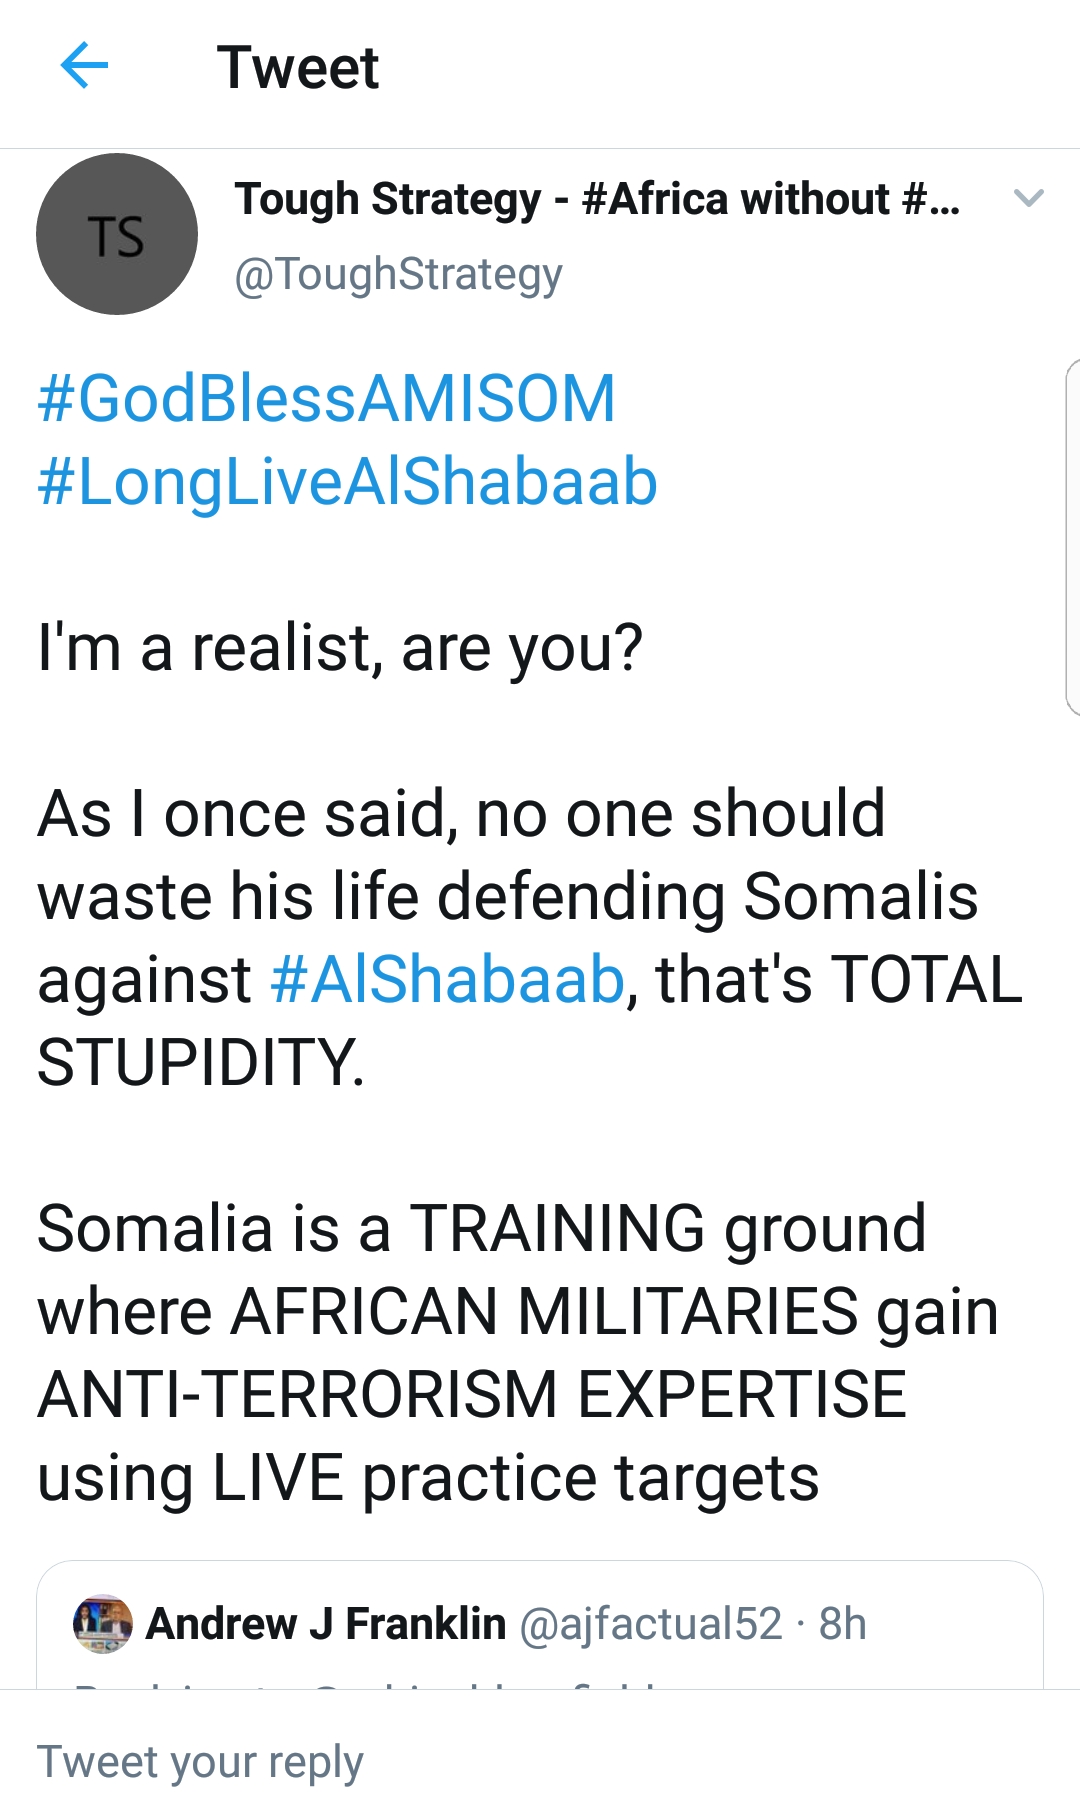Open the @ToughStrategy handle
1080x1811 pixels.
398,274
